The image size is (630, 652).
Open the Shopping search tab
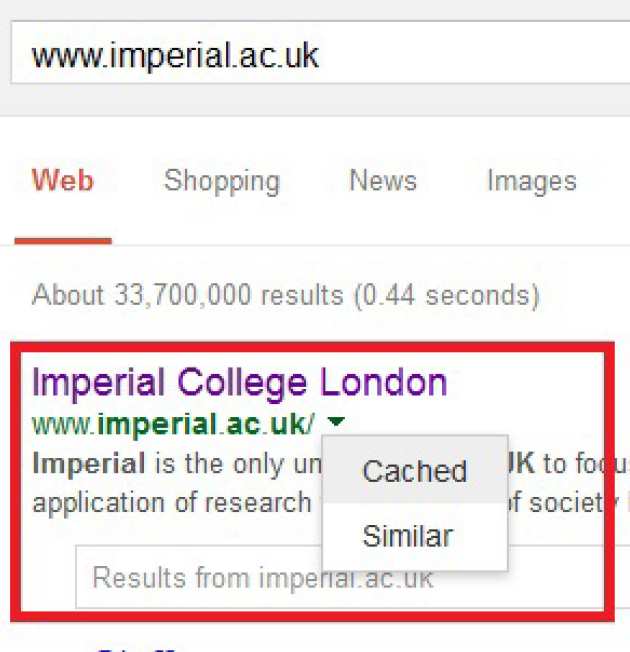pos(222,181)
